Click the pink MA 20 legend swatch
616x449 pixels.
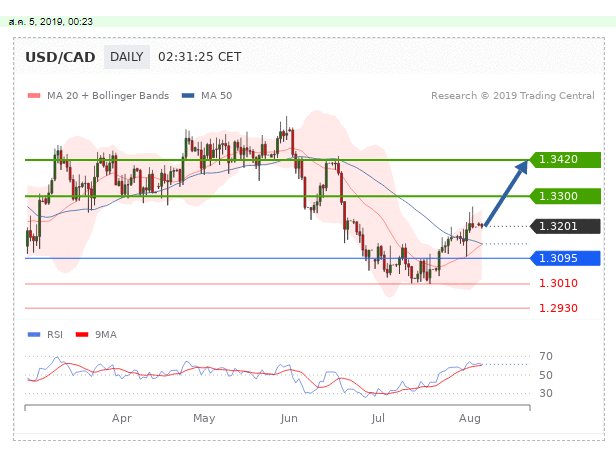click(x=34, y=95)
